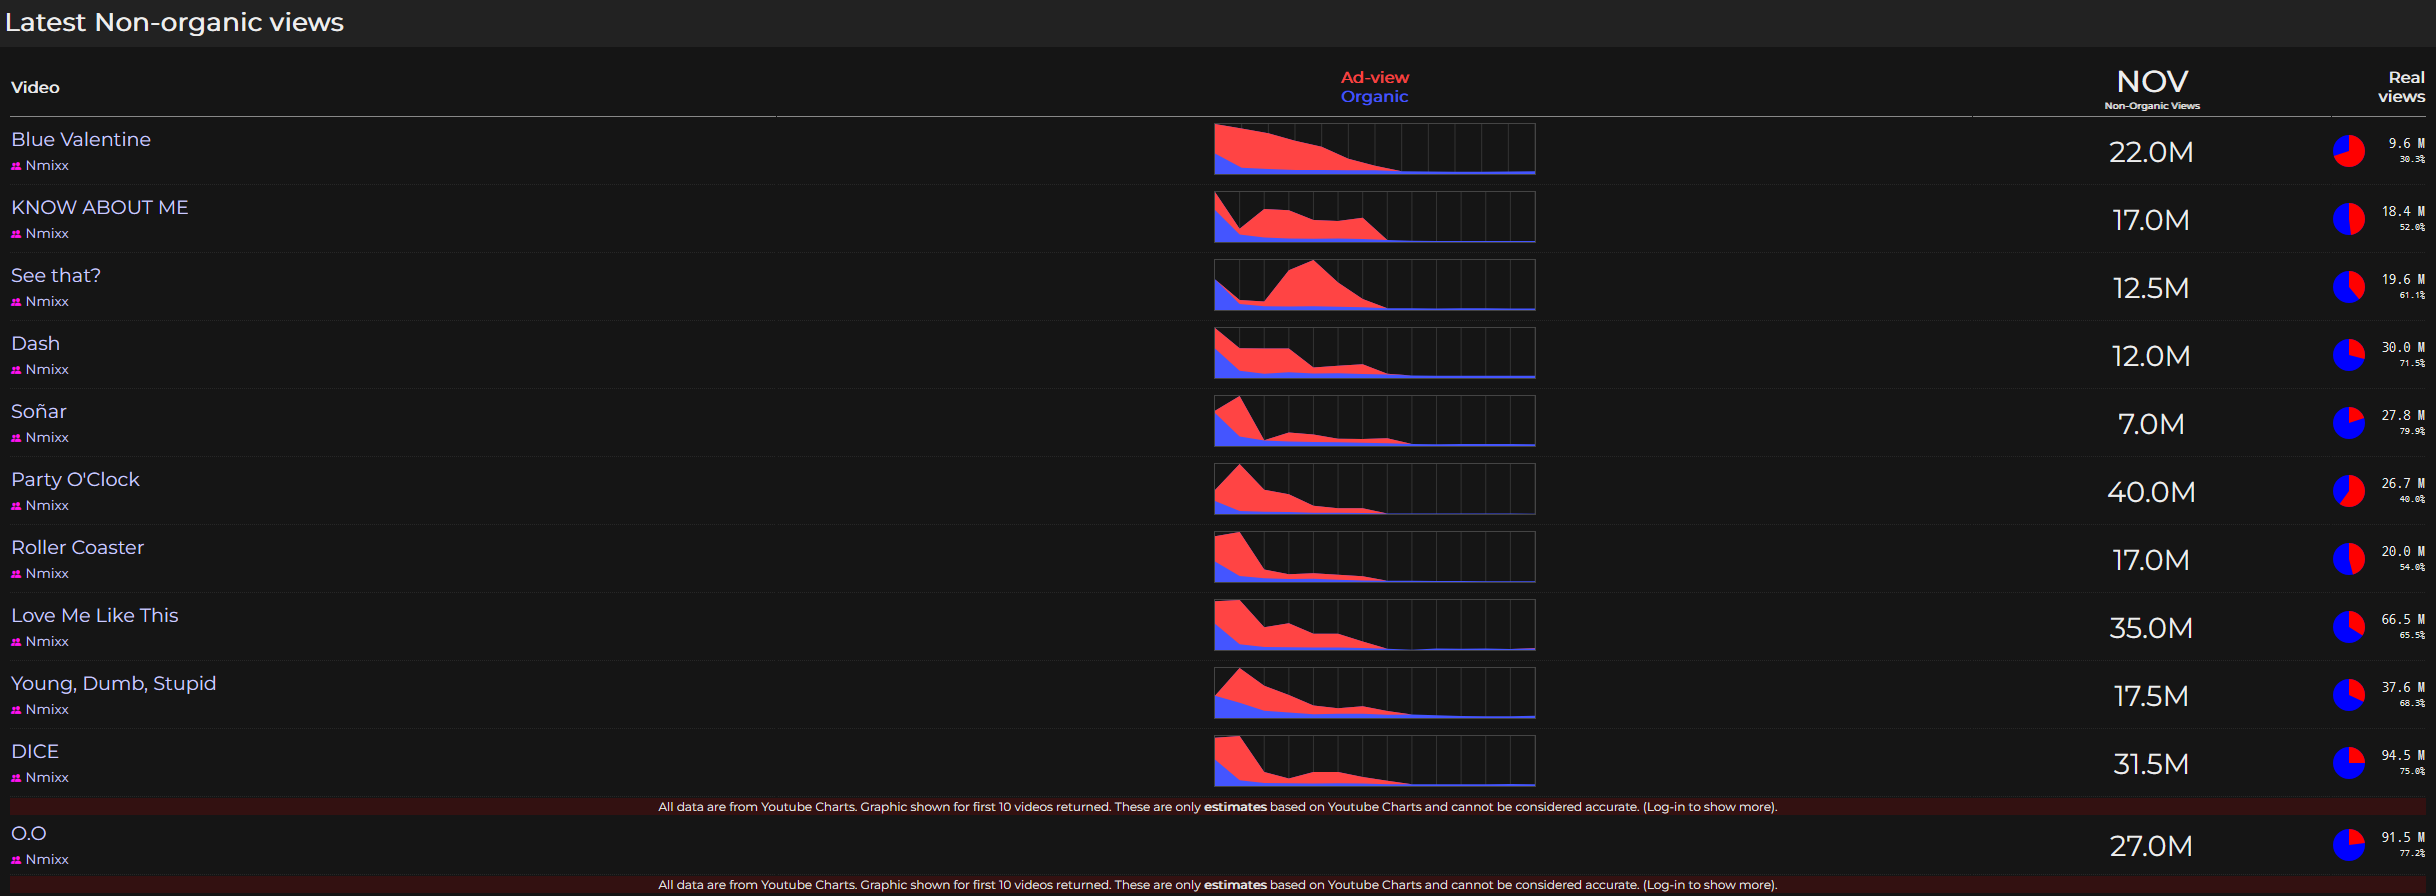2436x896 pixels.
Task: Click the O.O row pie chart icon
Action: pyautogui.click(x=2349, y=845)
